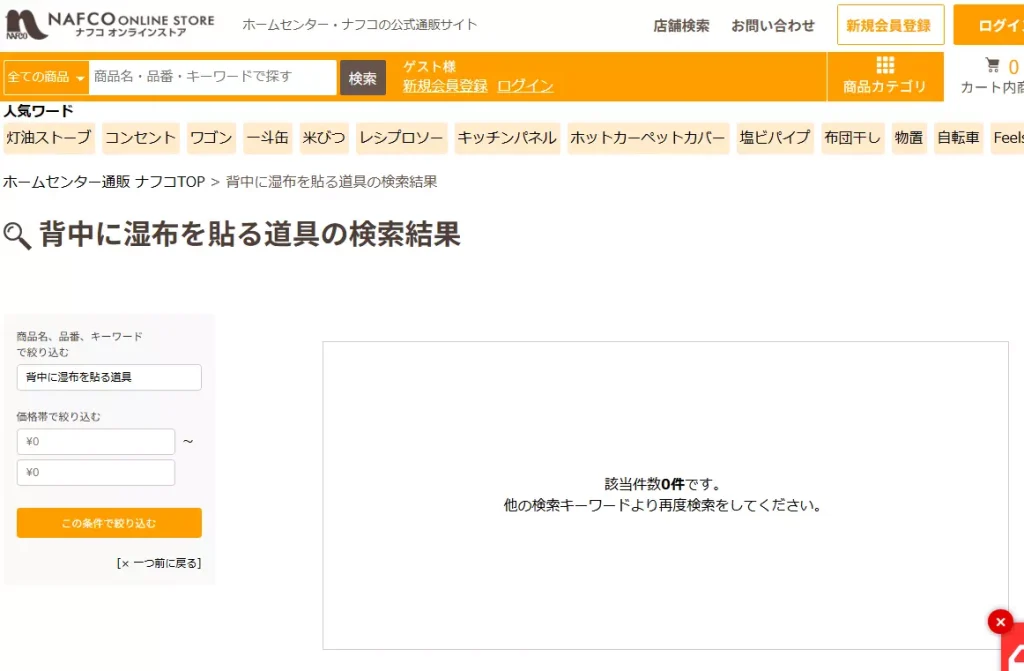Open the 商品カテゴリ grid icon
The image size is (1024, 671).
pos(885,66)
